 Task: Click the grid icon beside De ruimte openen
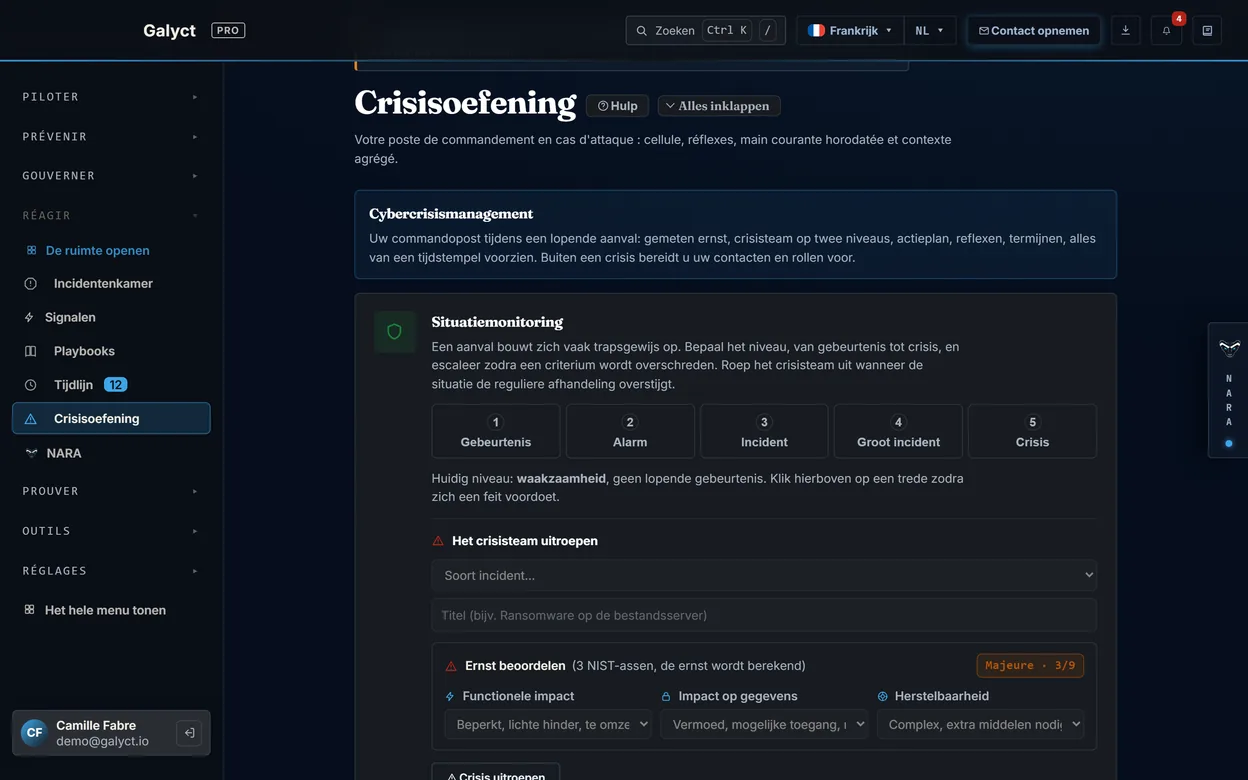tap(31, 251)
